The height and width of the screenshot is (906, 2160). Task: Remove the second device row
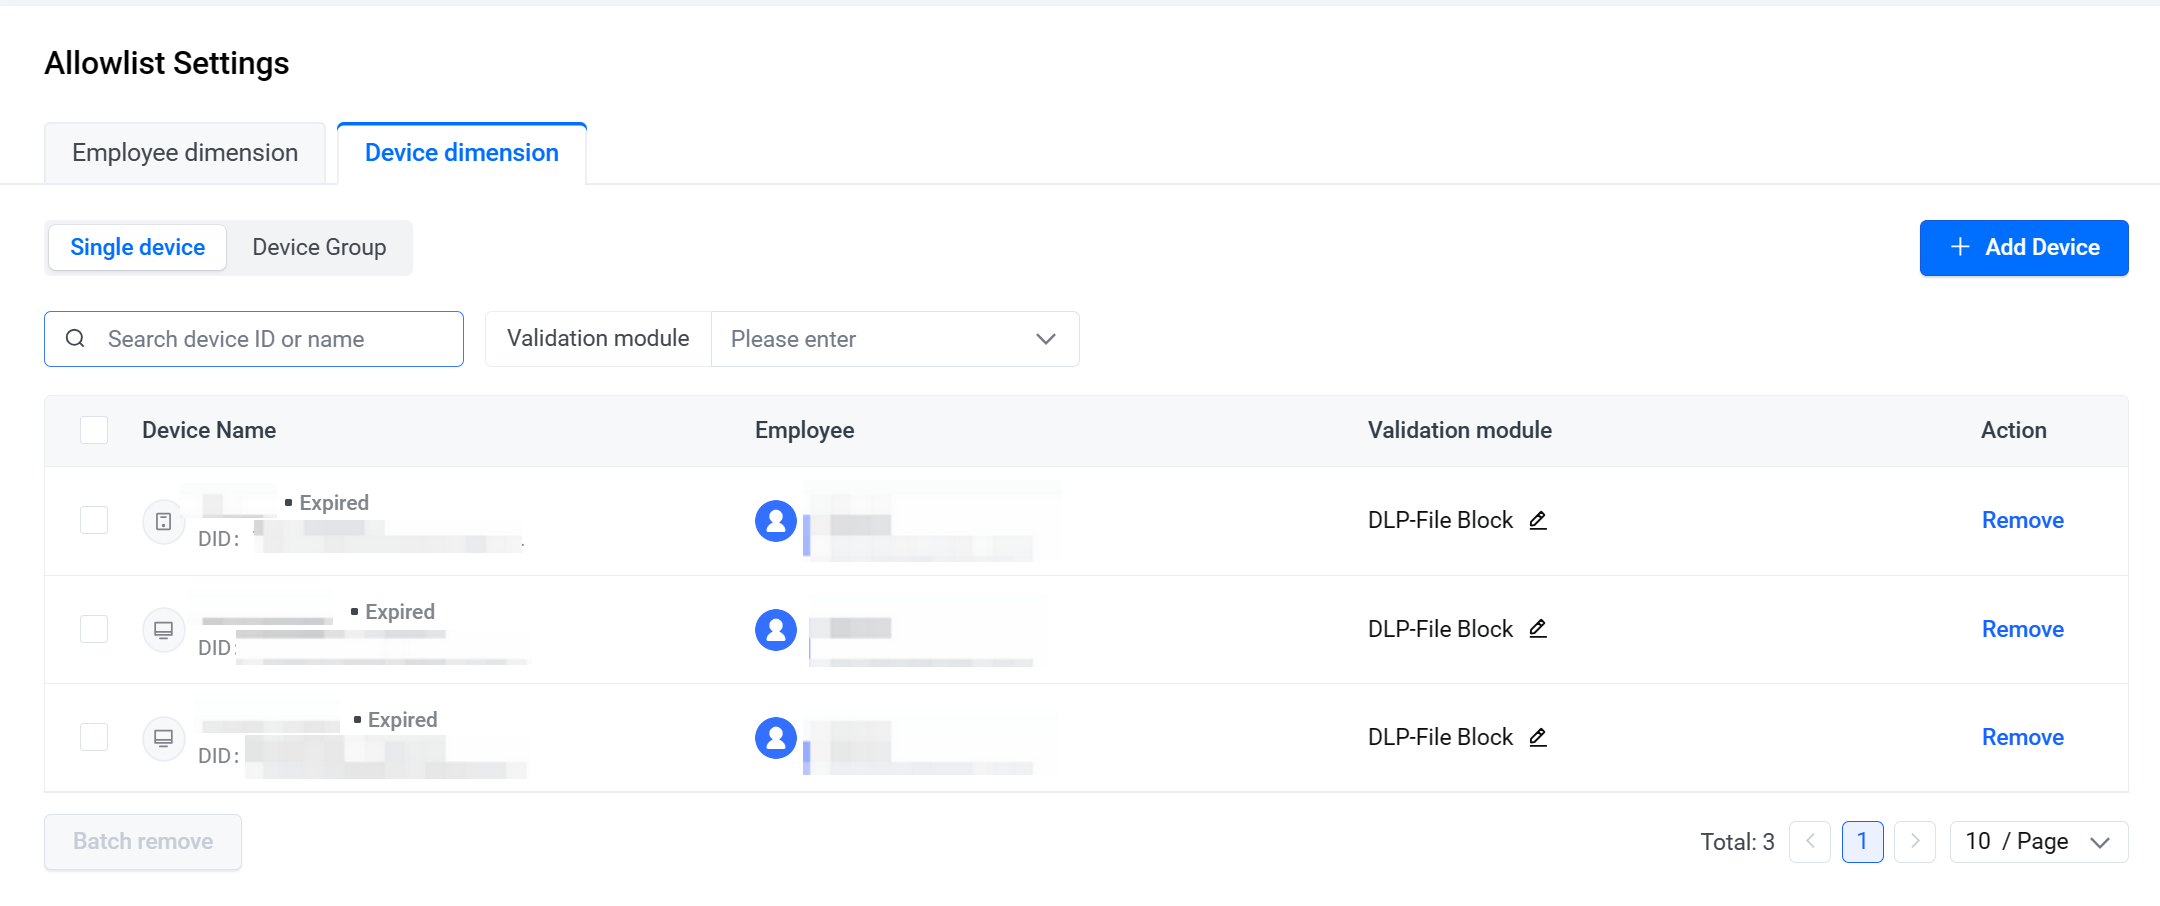tap(2023, 629)
